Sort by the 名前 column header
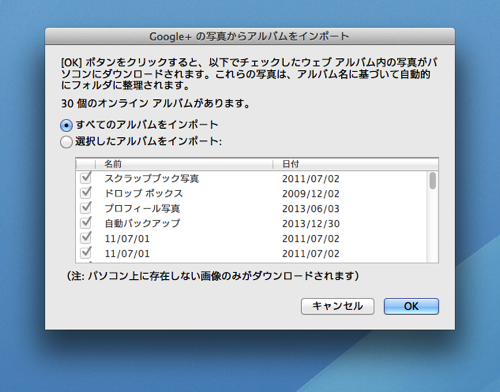Viewport: 500px width, 392px height. coord(184,164)
